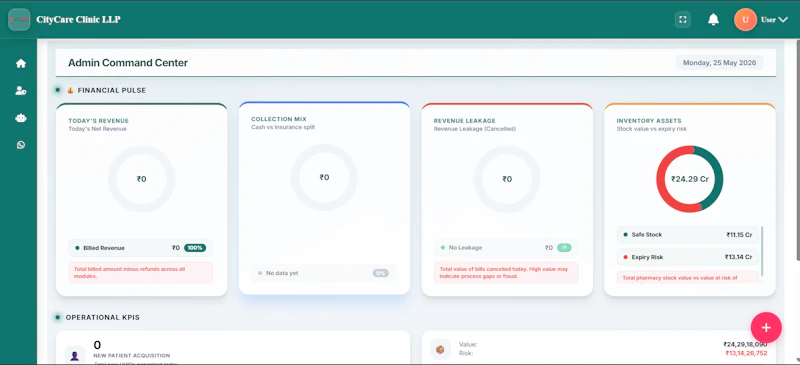Click the CityCare Clinic logo icon

(x=19, y=19)
